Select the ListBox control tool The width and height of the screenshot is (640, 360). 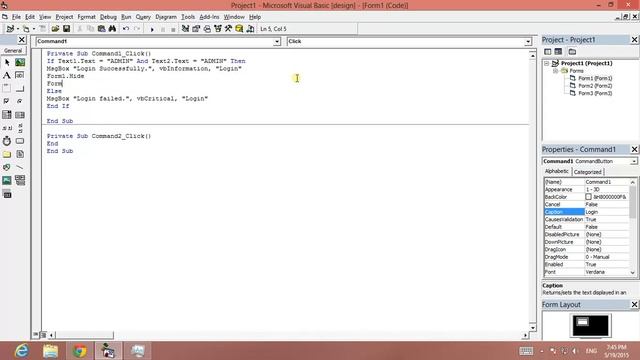(x=20, y=115)
